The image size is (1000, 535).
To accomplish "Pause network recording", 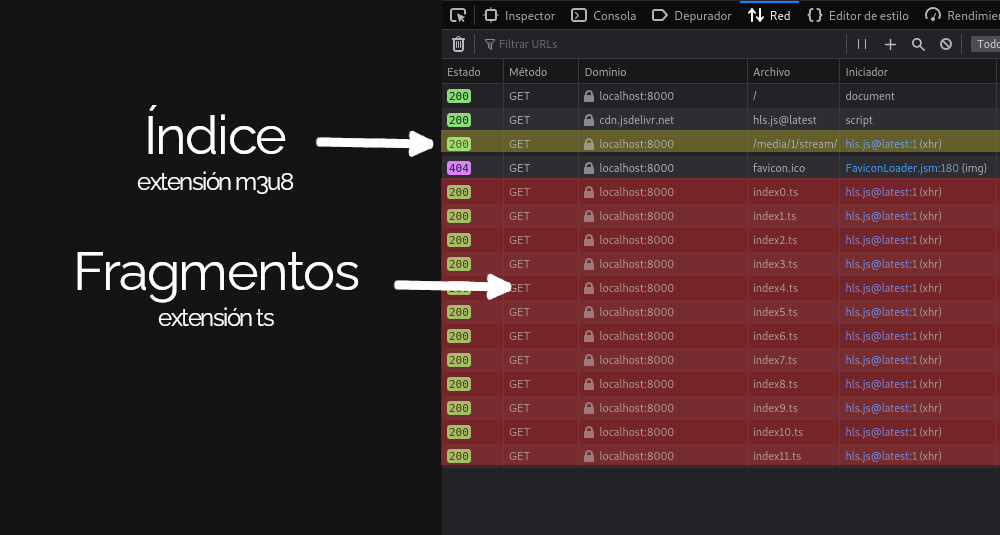I will [862, 44].
